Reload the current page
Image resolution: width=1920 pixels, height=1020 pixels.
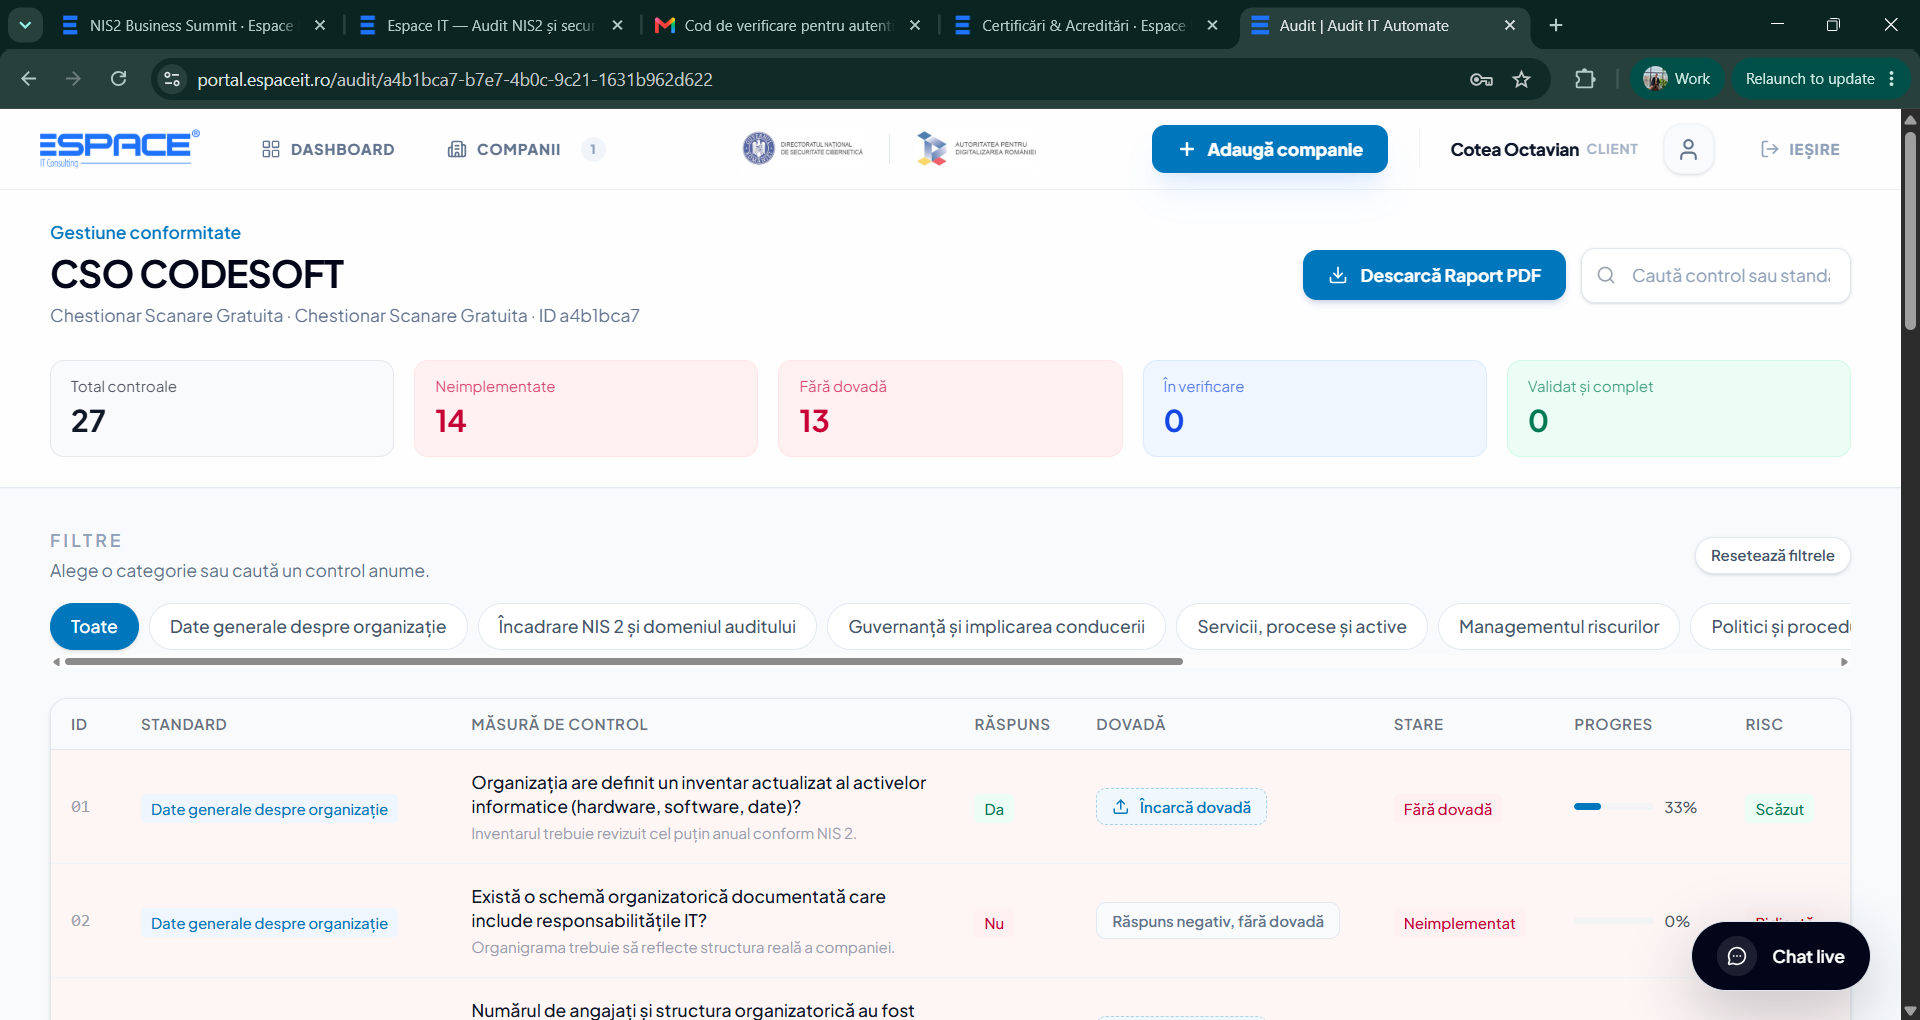[x=118, y=79]
